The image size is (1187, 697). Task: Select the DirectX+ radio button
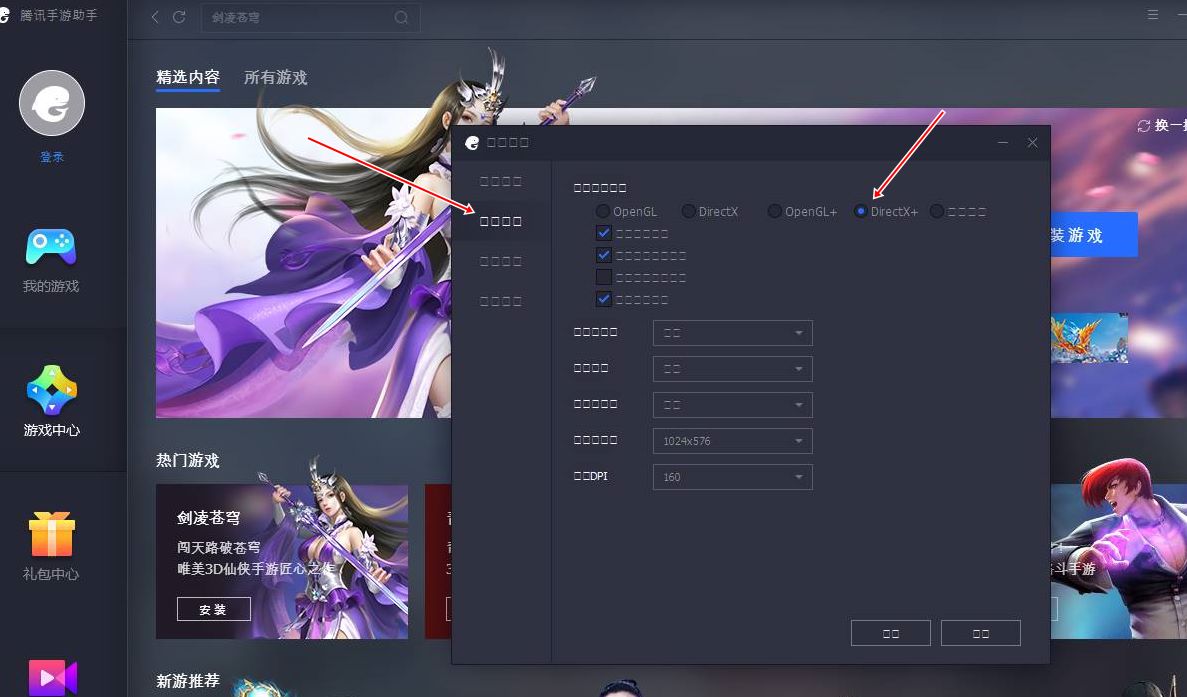[860, 211]
